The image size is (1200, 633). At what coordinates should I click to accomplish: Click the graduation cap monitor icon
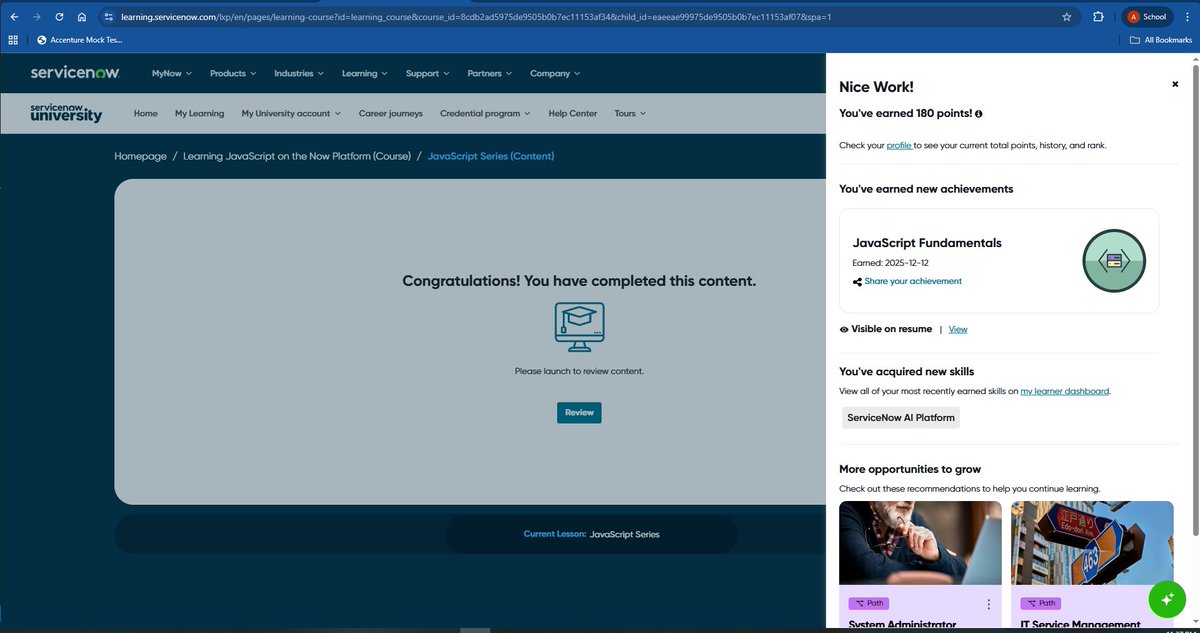pos(579,327)
